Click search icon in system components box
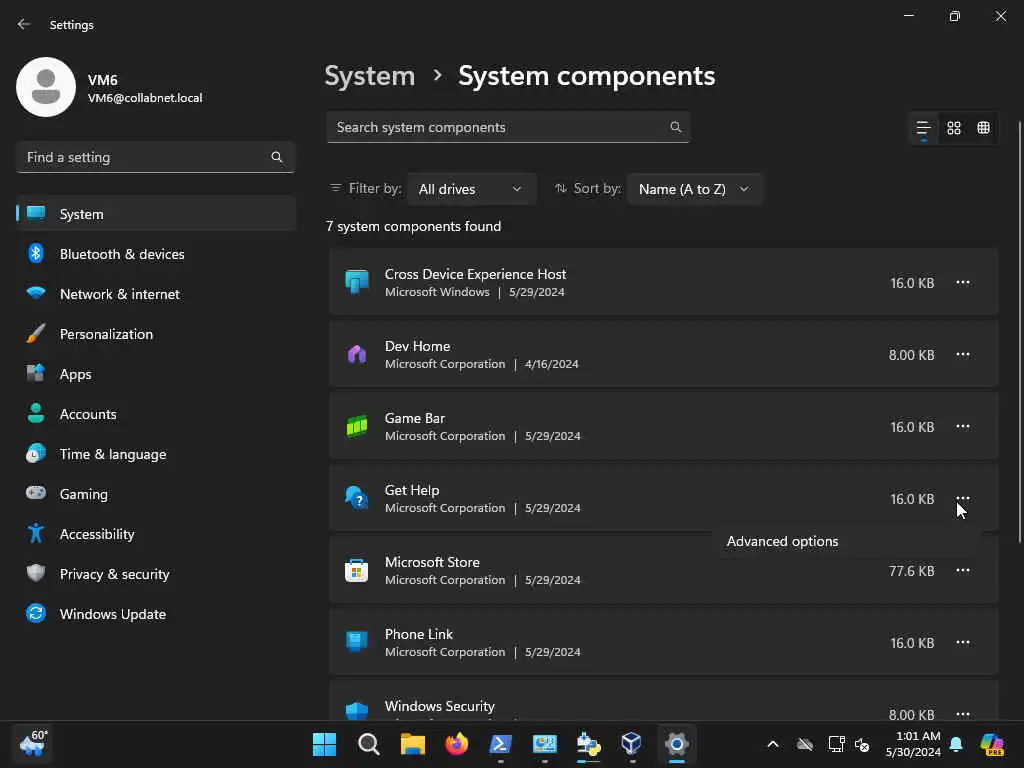The width and height of the screenshot is (1024, 768). click(x=676, y=127)
